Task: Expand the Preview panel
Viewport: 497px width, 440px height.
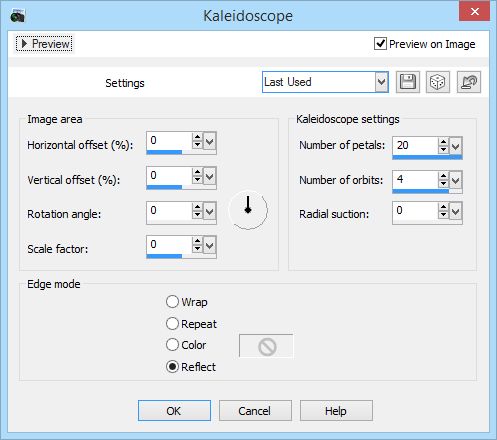Action: click(44, 44)
